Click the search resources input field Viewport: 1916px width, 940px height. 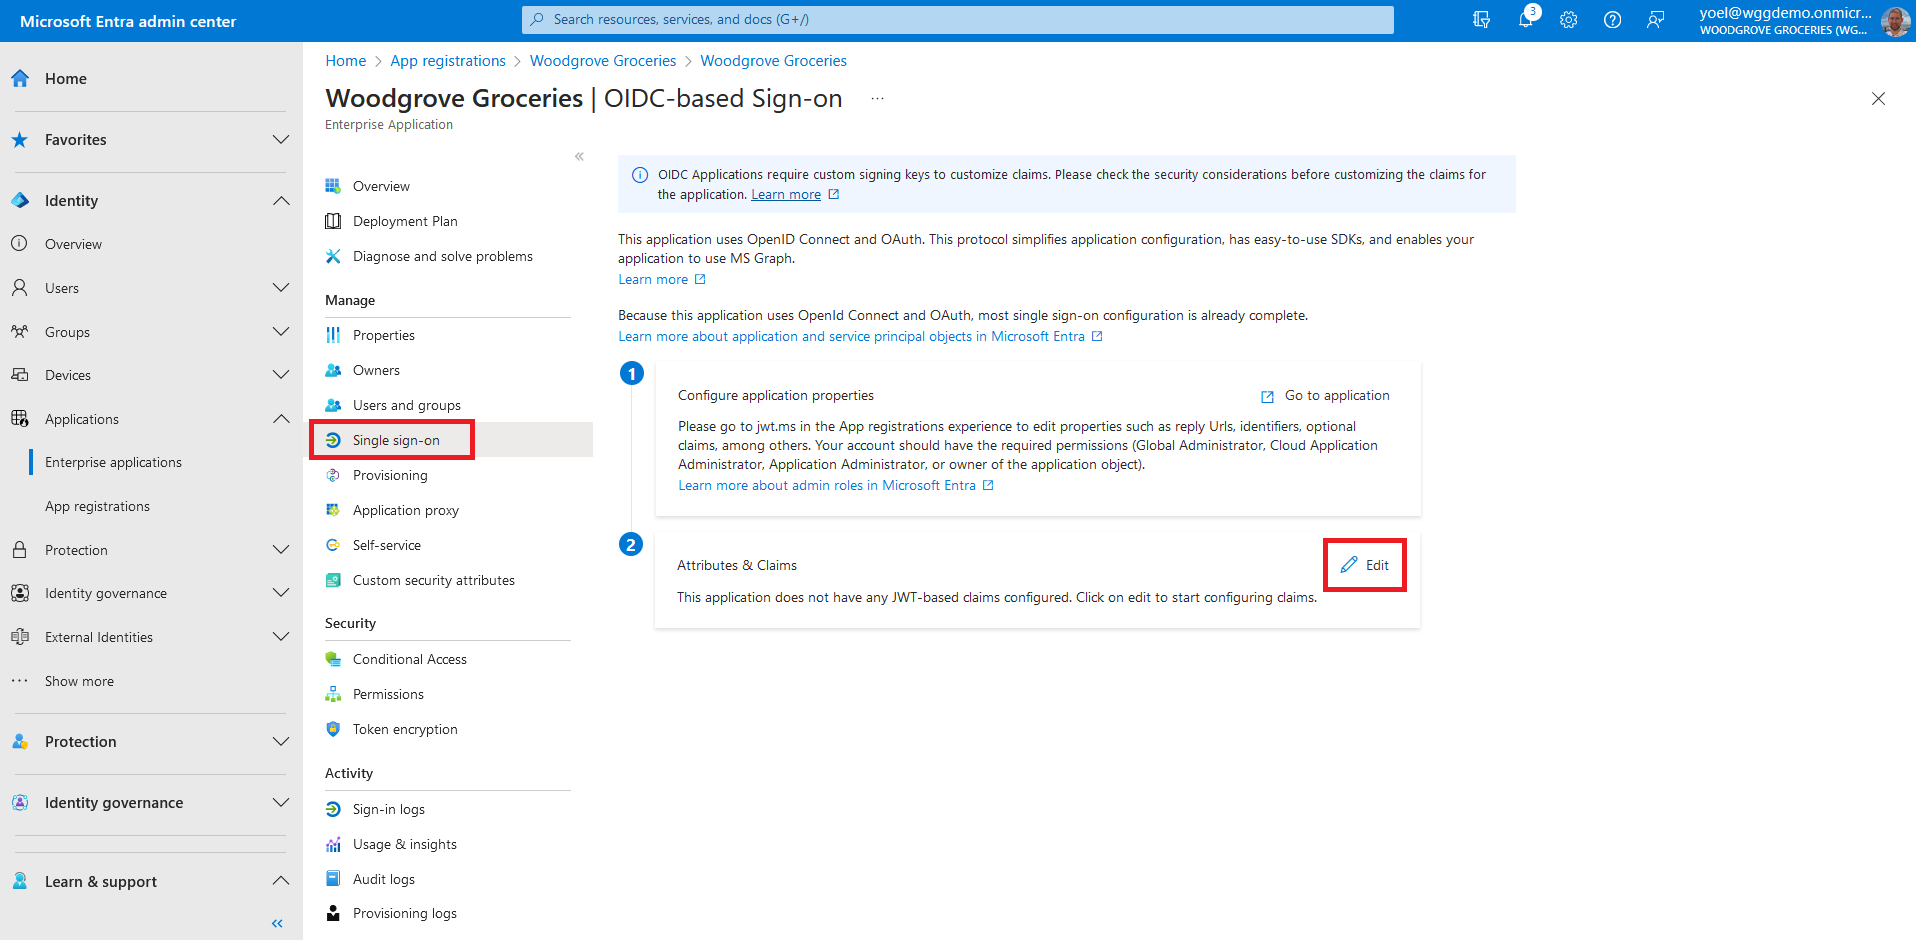pos(957,20)
